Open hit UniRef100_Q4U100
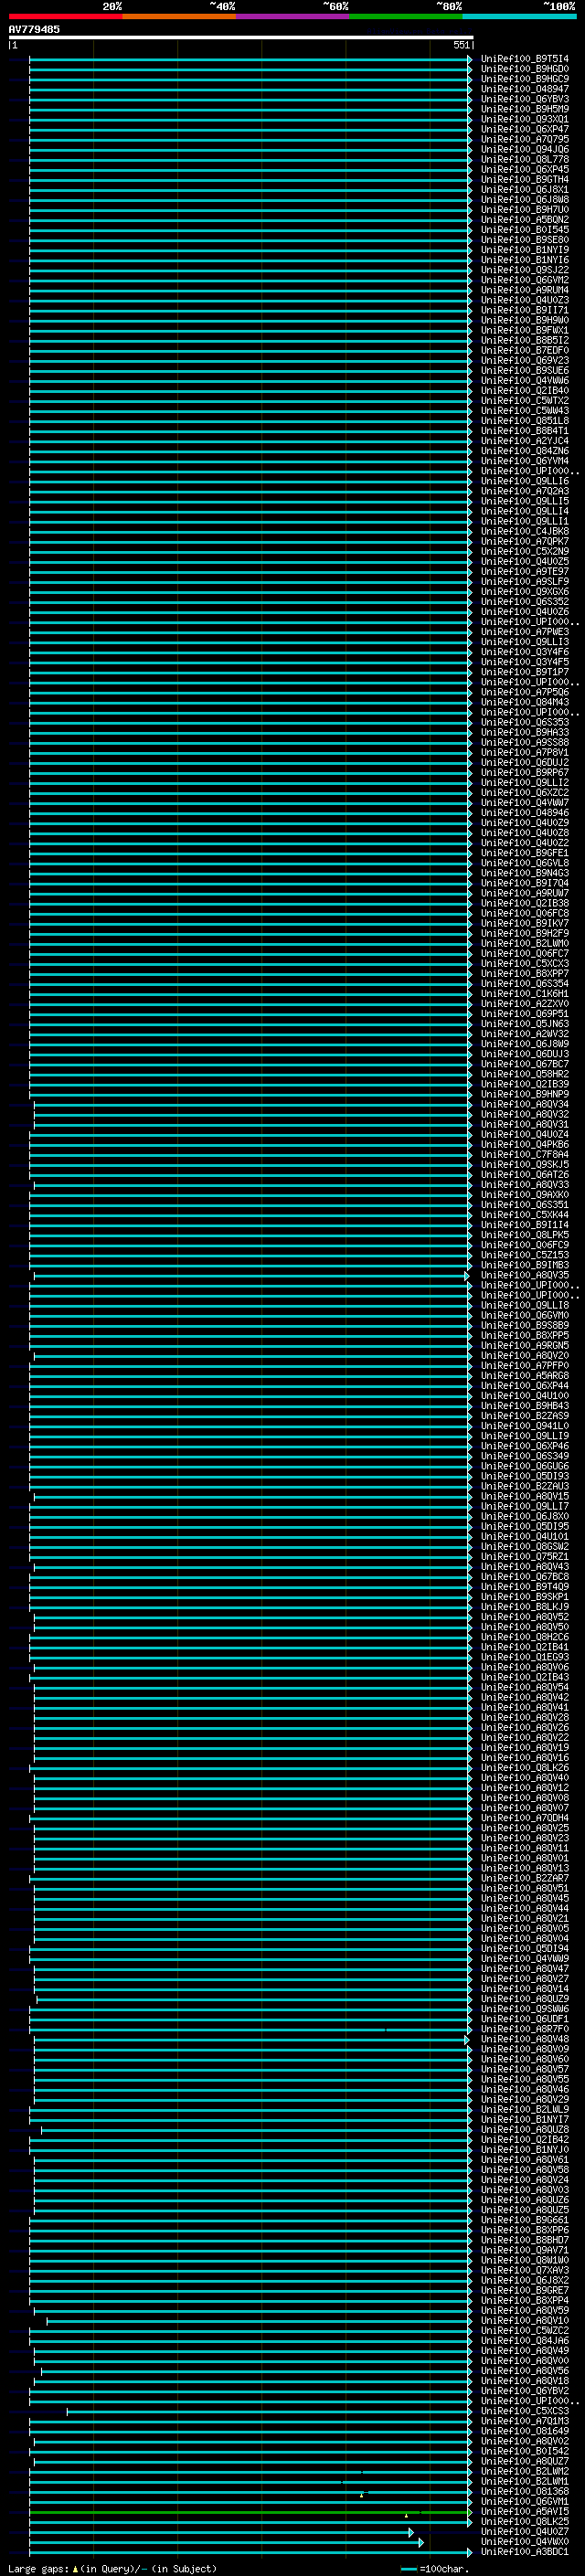 [524, 1395]
